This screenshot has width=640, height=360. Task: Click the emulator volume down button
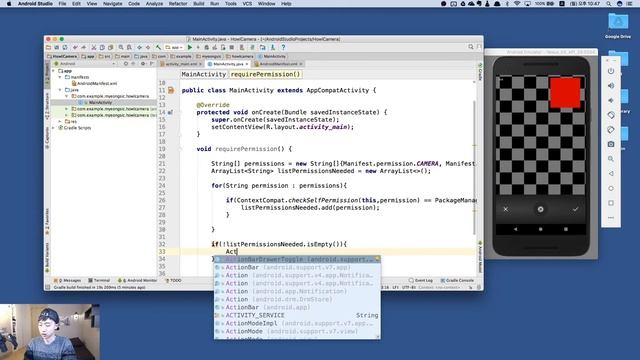coord(611,100)
